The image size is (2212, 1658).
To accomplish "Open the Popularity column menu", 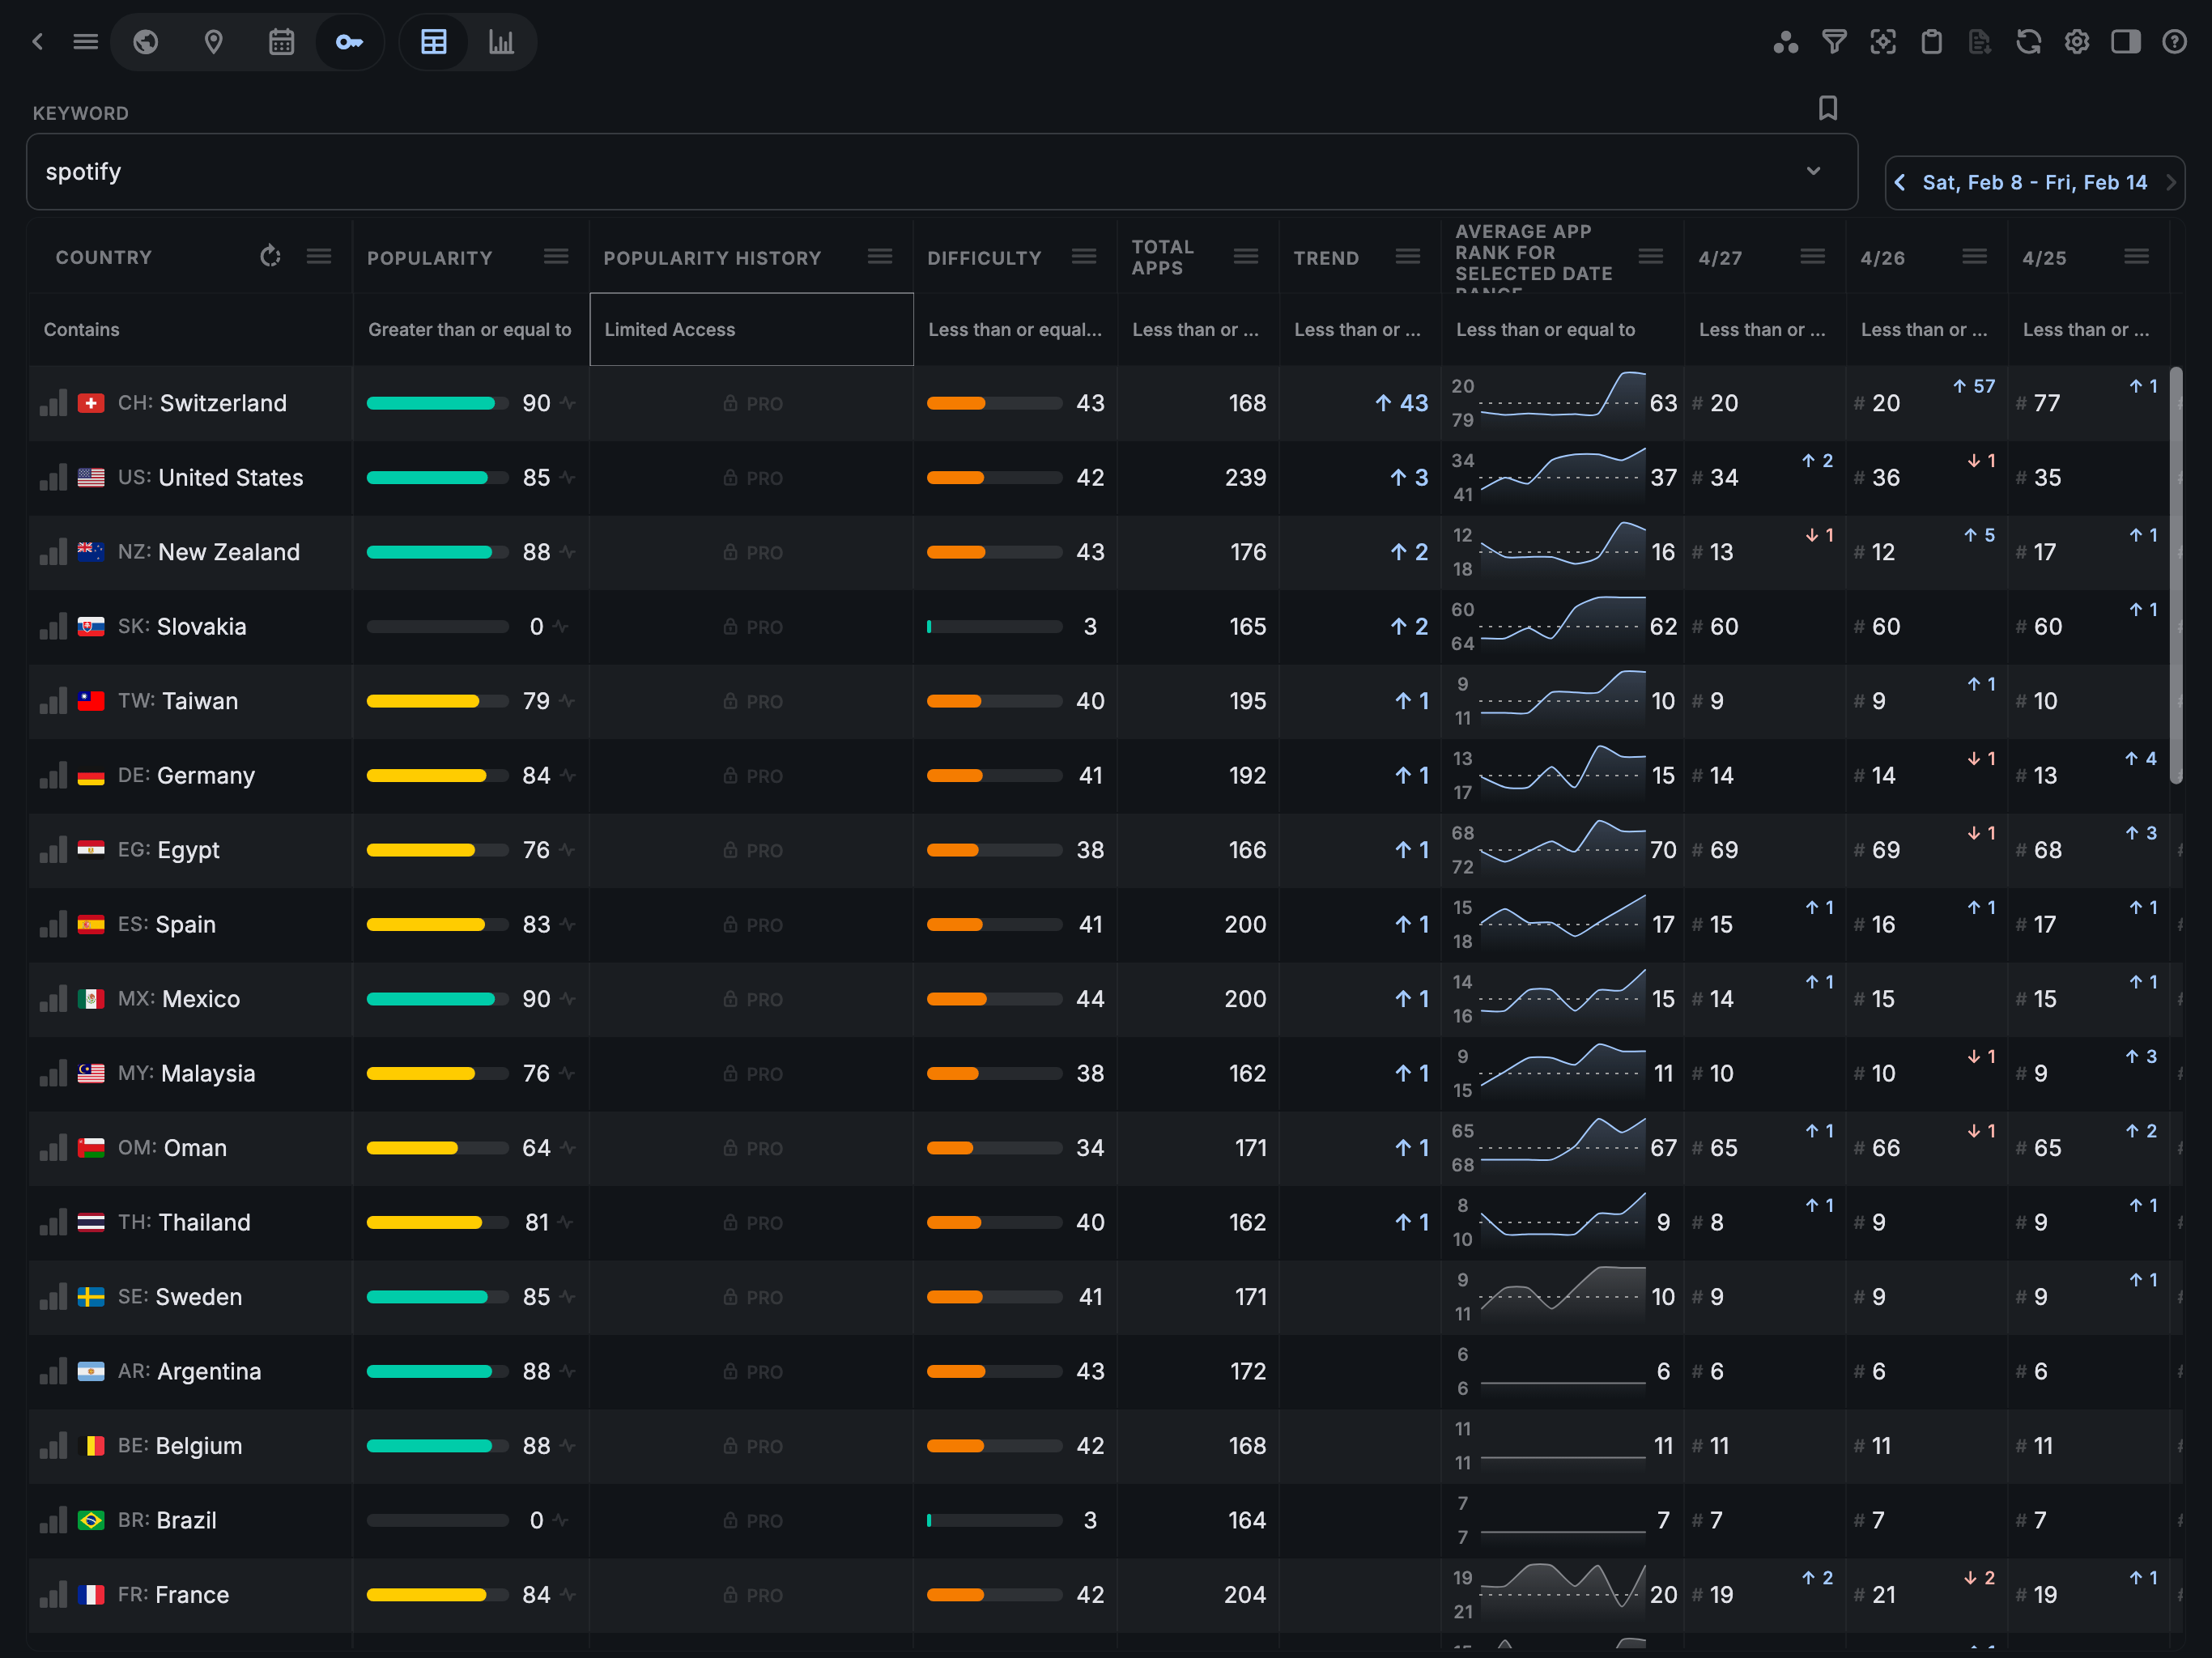I will 556,257.
